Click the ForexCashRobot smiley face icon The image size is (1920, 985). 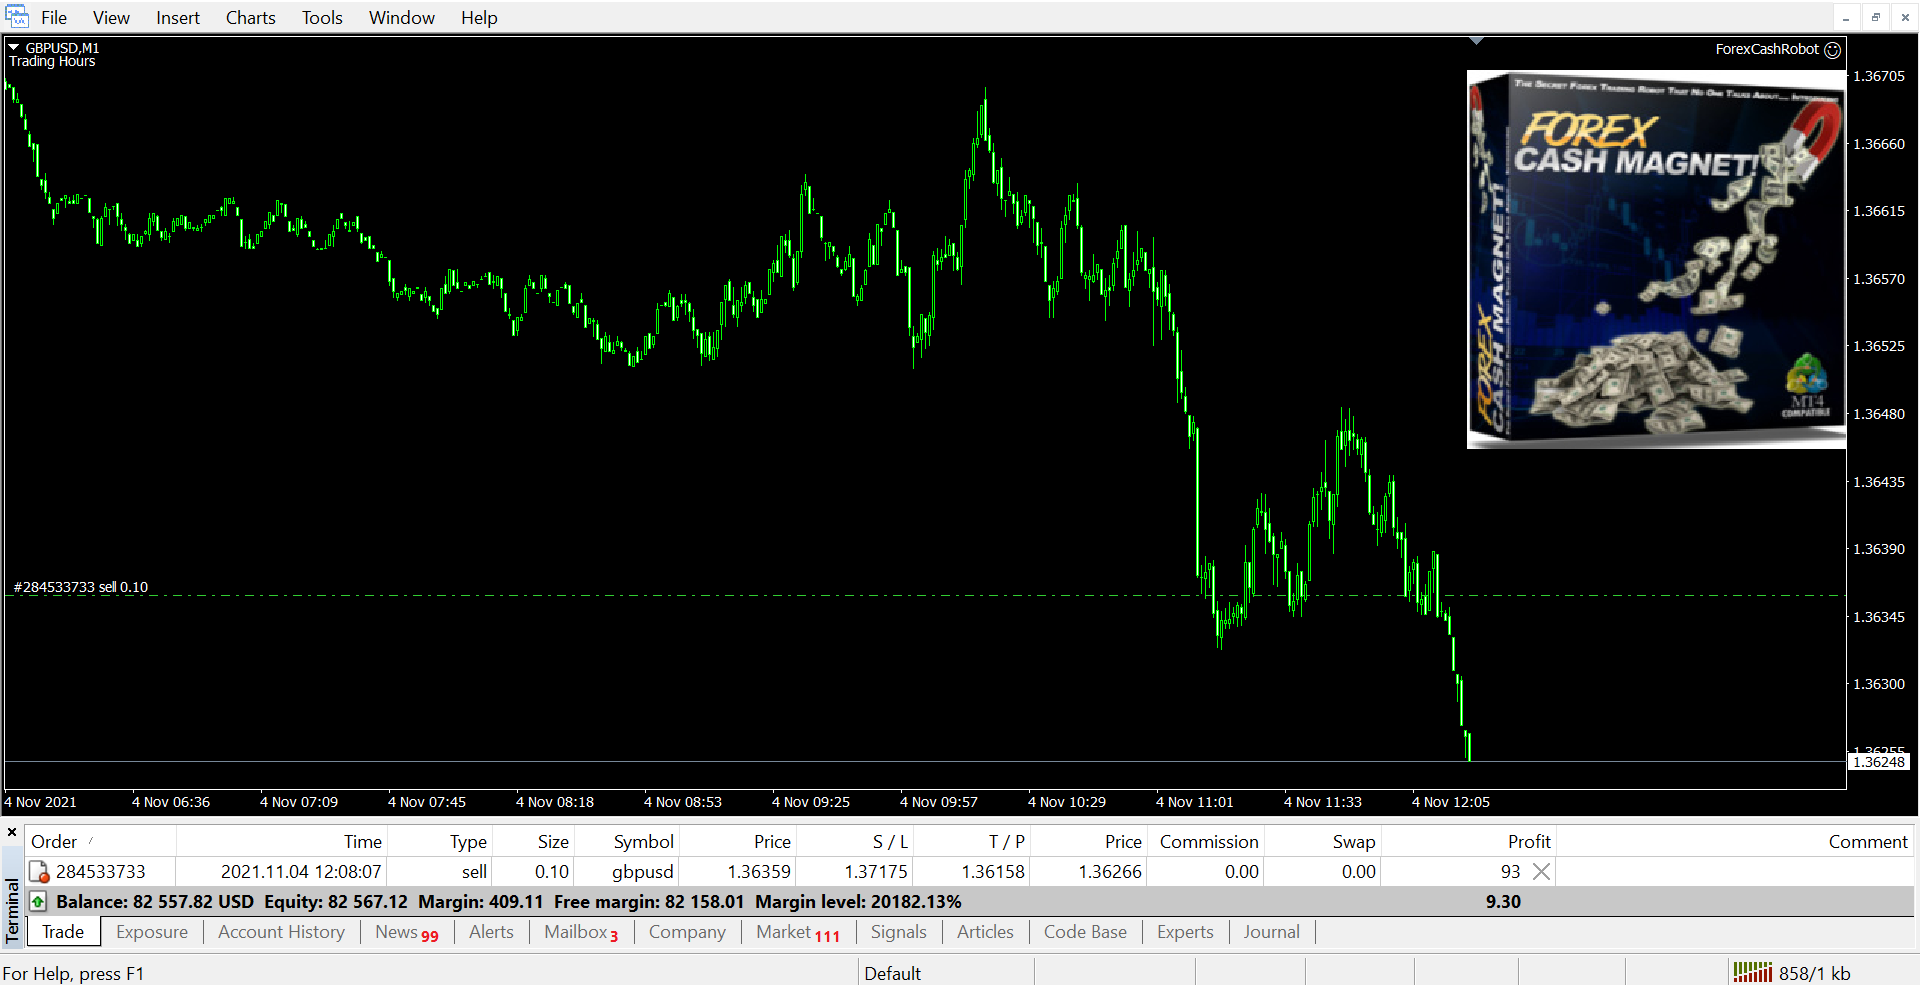click(x=1832, y=50)
